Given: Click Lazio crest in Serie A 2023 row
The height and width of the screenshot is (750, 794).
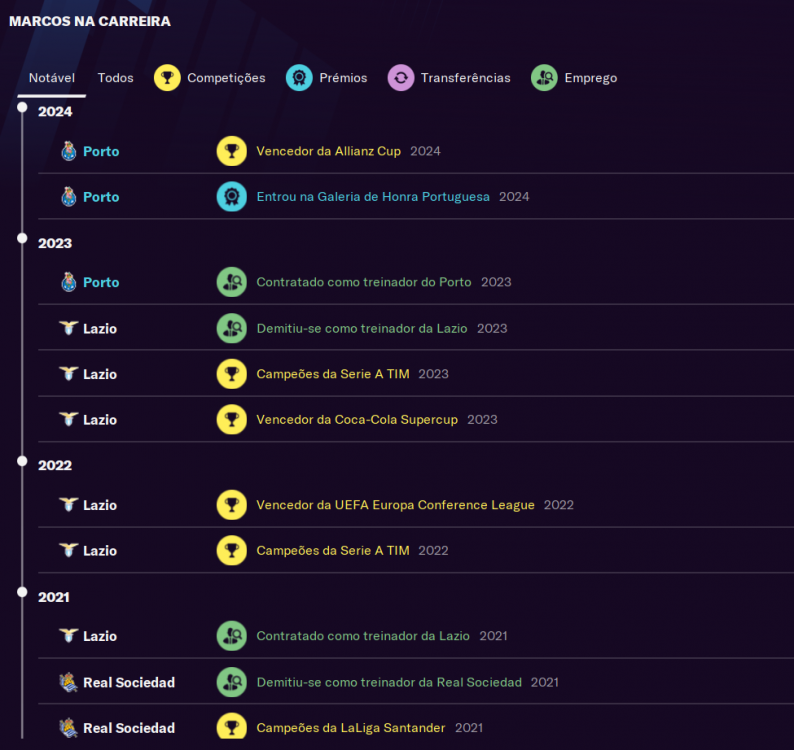Looking at the screenshot, I should pos(69,374).
